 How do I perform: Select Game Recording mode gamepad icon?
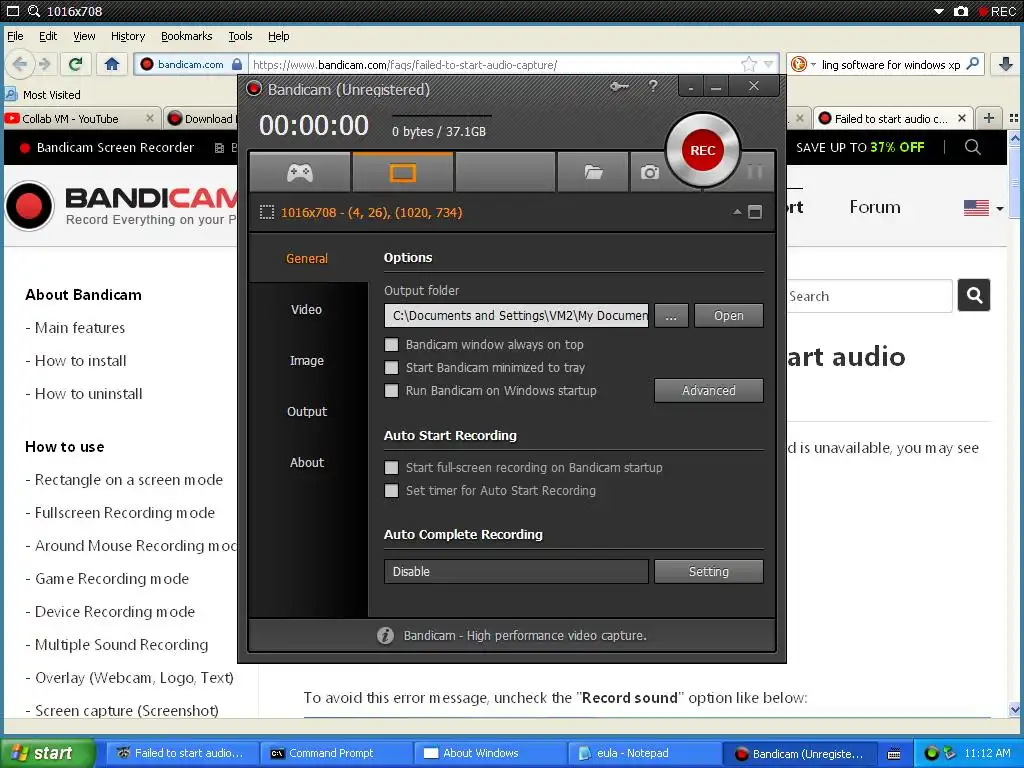coord(300,172)
